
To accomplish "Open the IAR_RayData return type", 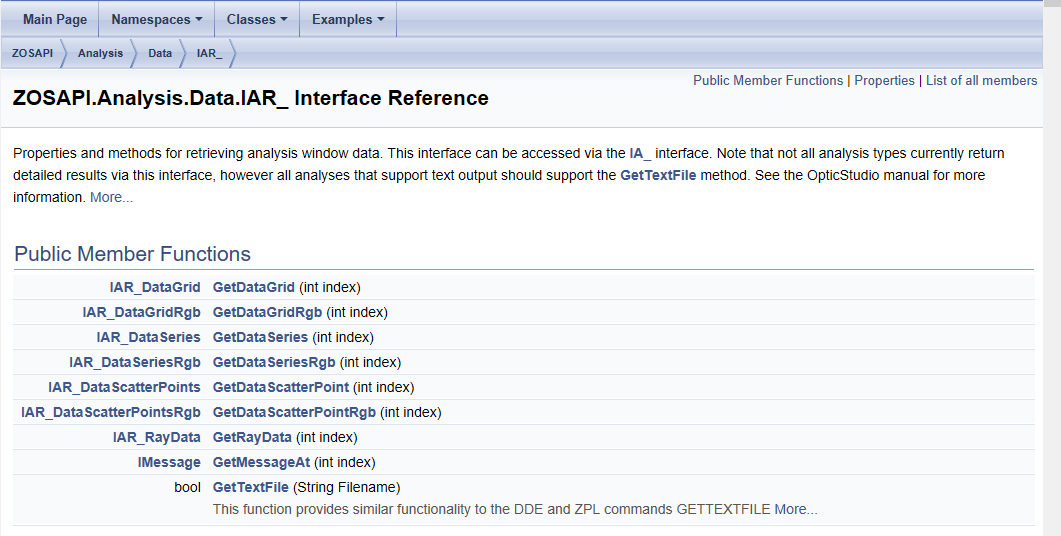I will pos(157,437).
